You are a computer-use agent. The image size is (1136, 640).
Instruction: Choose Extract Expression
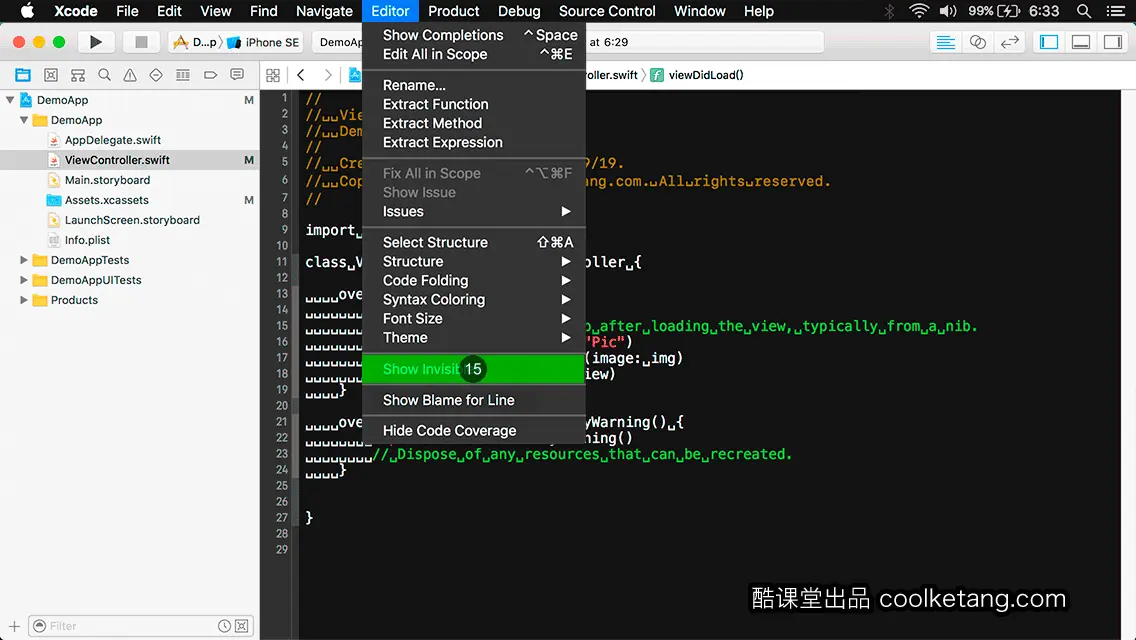click(x=474, y=143)
